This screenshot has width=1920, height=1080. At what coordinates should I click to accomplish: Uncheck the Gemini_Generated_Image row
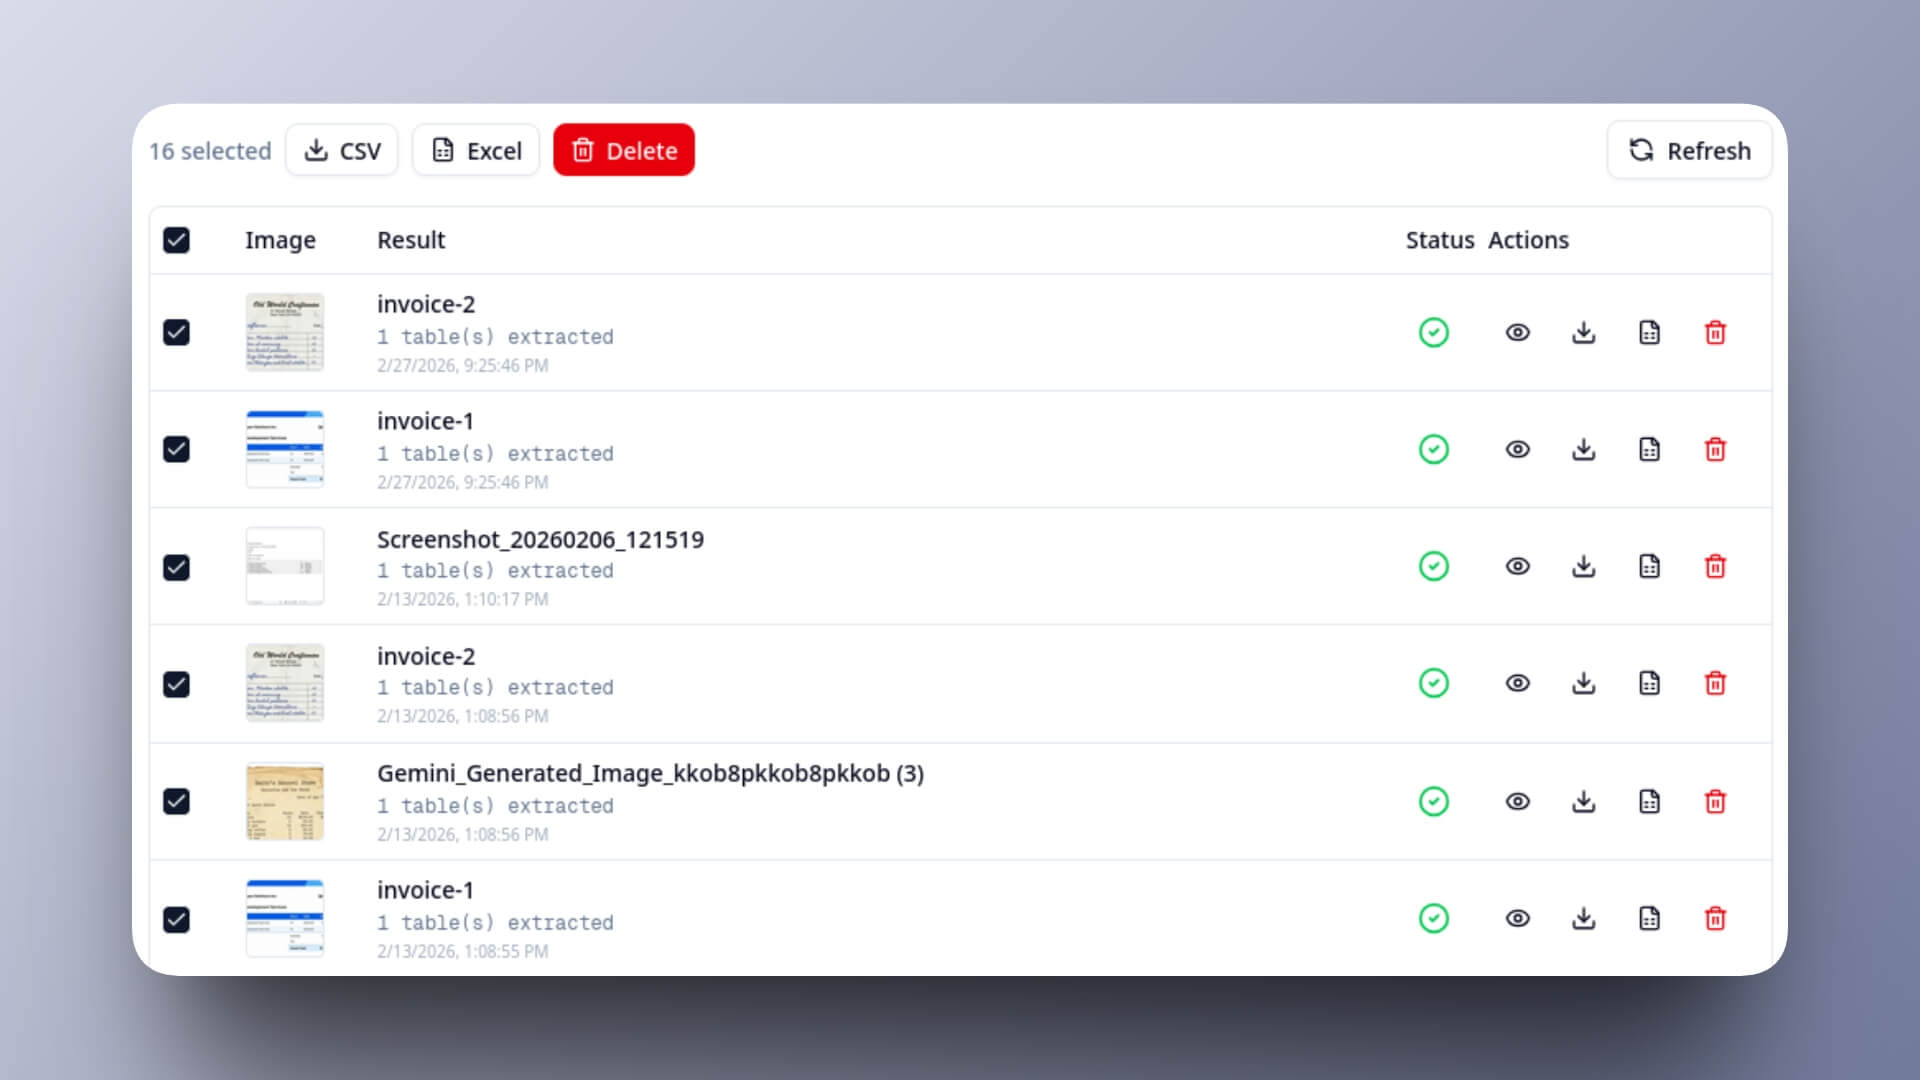tap(176, 801)
